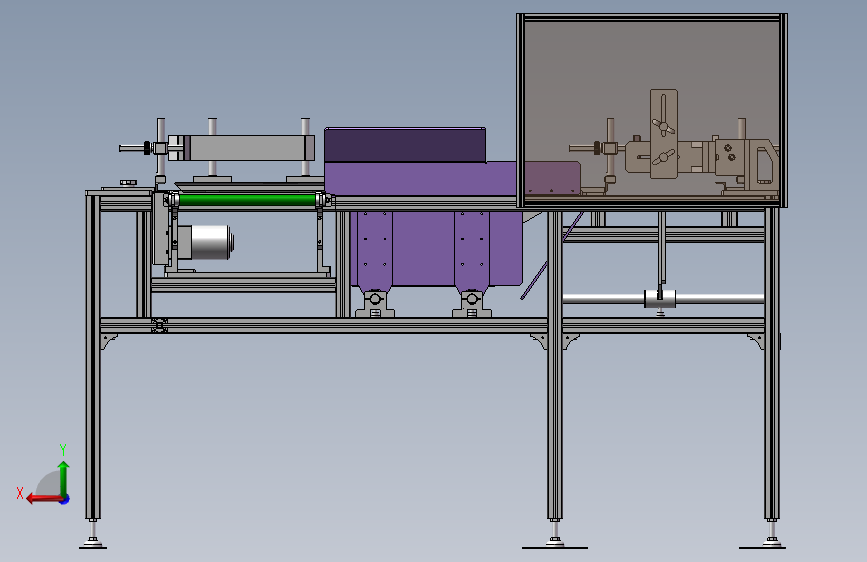Image resolution: width=867 pixels, height=562 pixels.
Task: Select the silver motor under the conveyor
Action: click(x=212, y=242)
